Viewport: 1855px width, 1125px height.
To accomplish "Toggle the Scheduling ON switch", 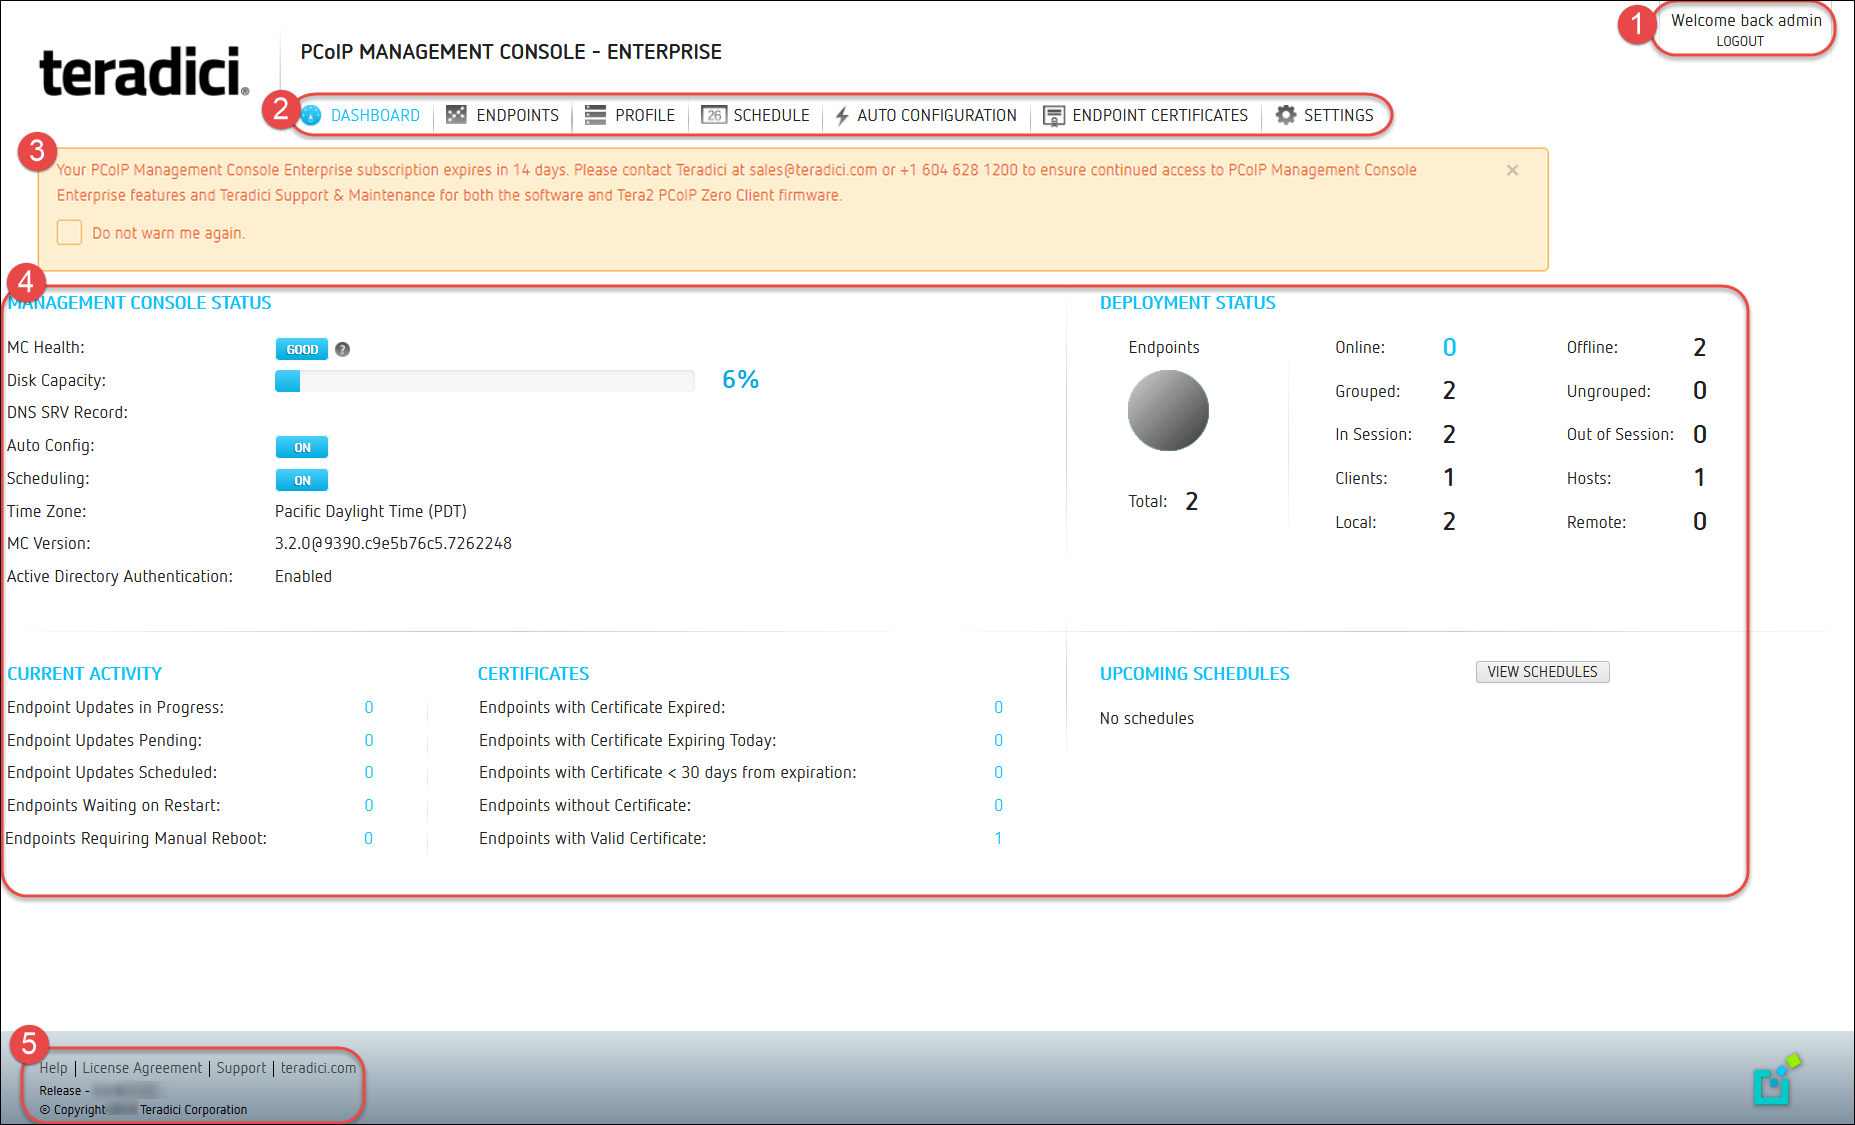I will 302,480.
